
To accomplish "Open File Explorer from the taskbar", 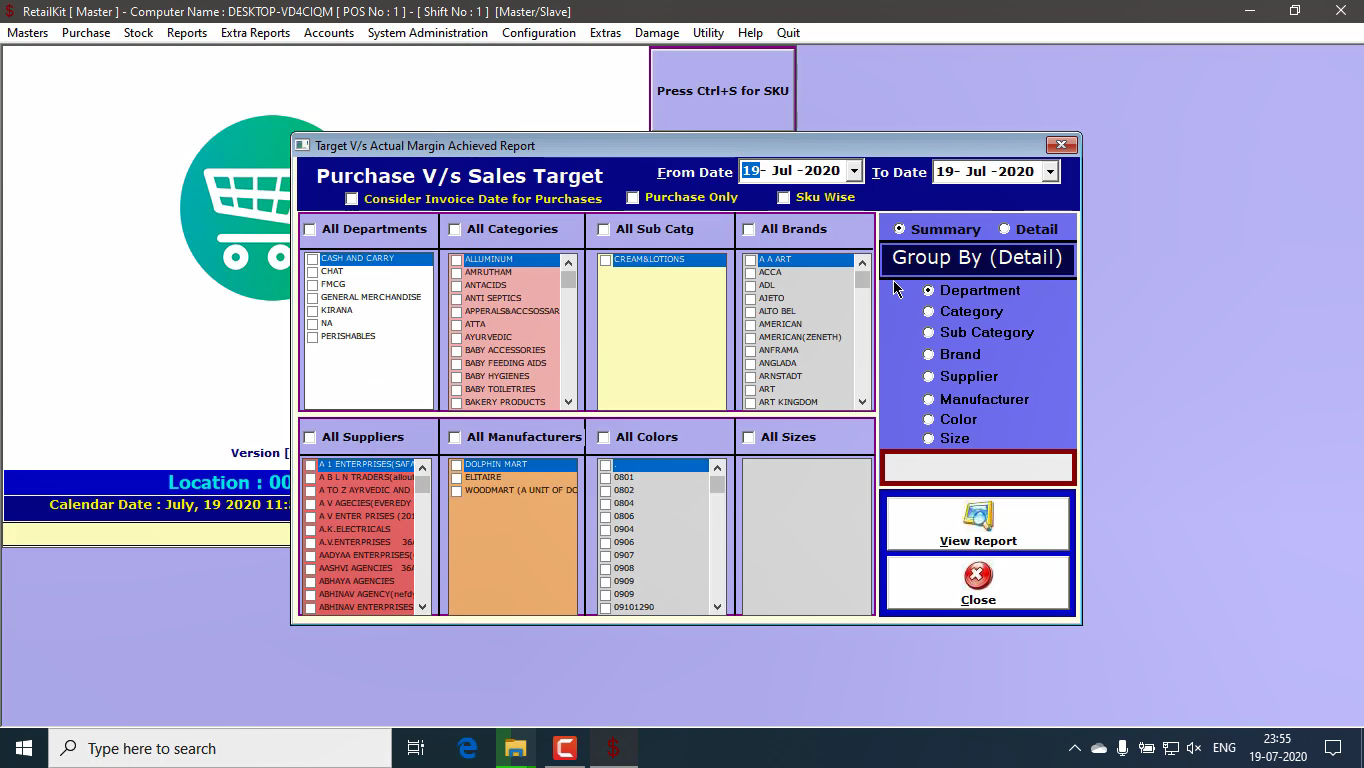I will click(x=516, y=748).
